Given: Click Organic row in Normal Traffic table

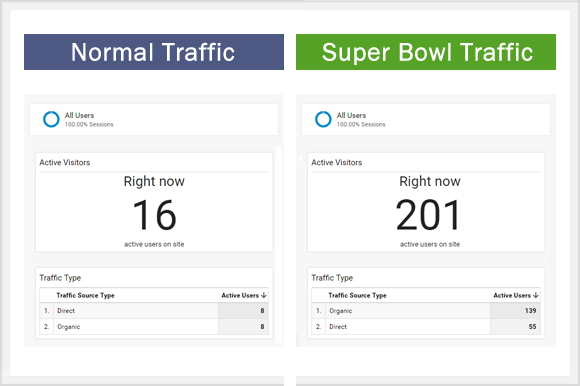Looking at the screenshot, I should coord(154,326).
